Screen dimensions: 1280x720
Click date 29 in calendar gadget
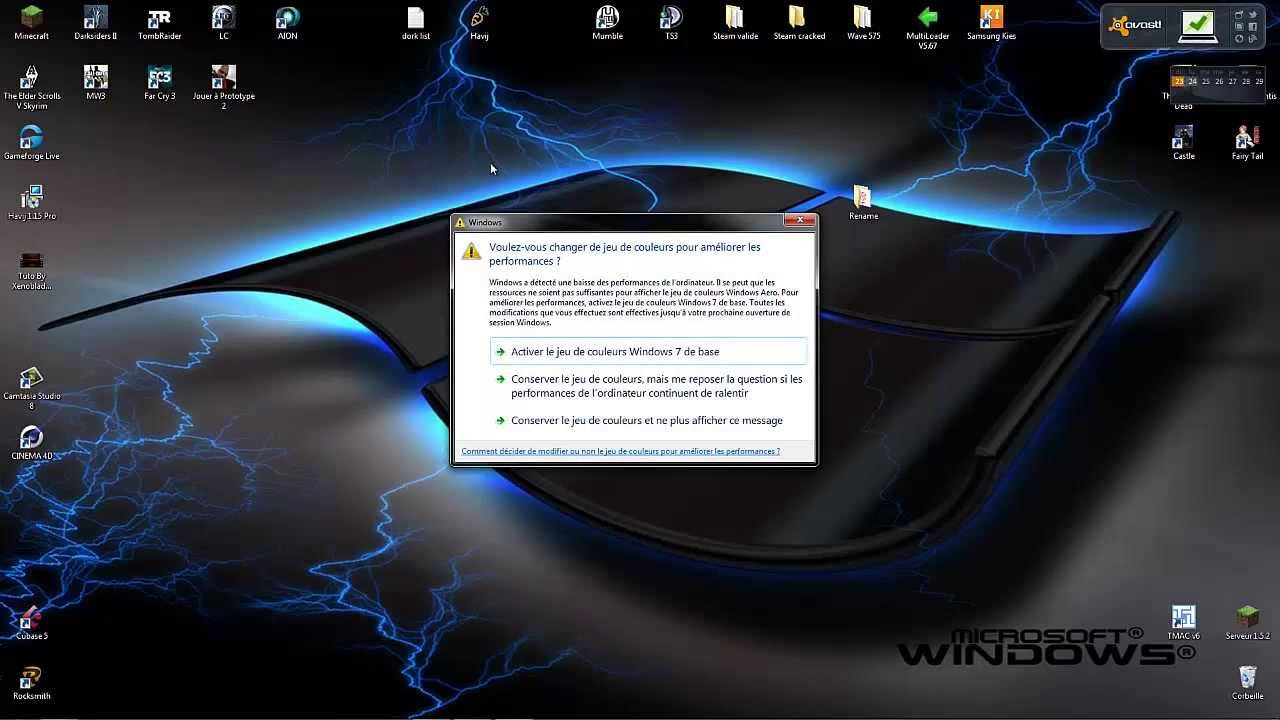pos(1259,82)
